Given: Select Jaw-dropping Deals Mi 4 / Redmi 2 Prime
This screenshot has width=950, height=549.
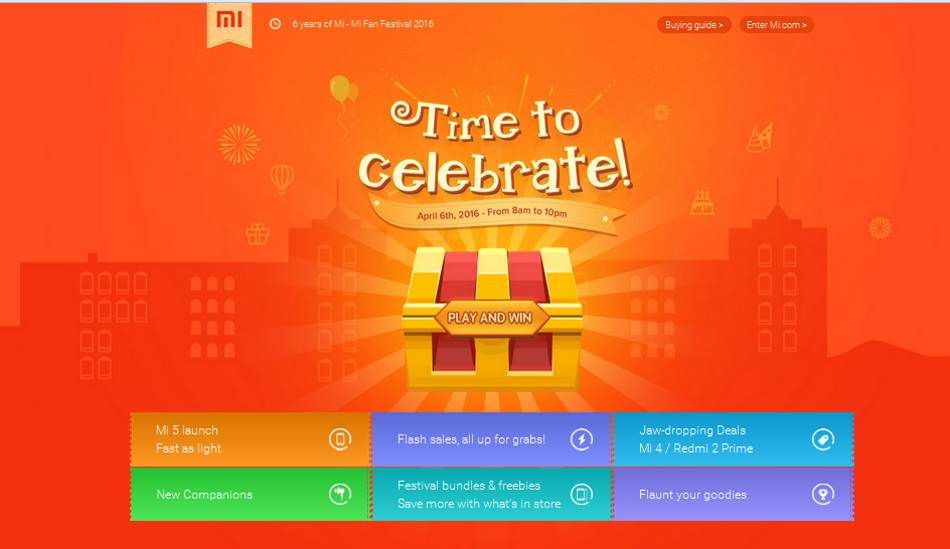Looking at the screenshot, I should (x=732, y=439).
